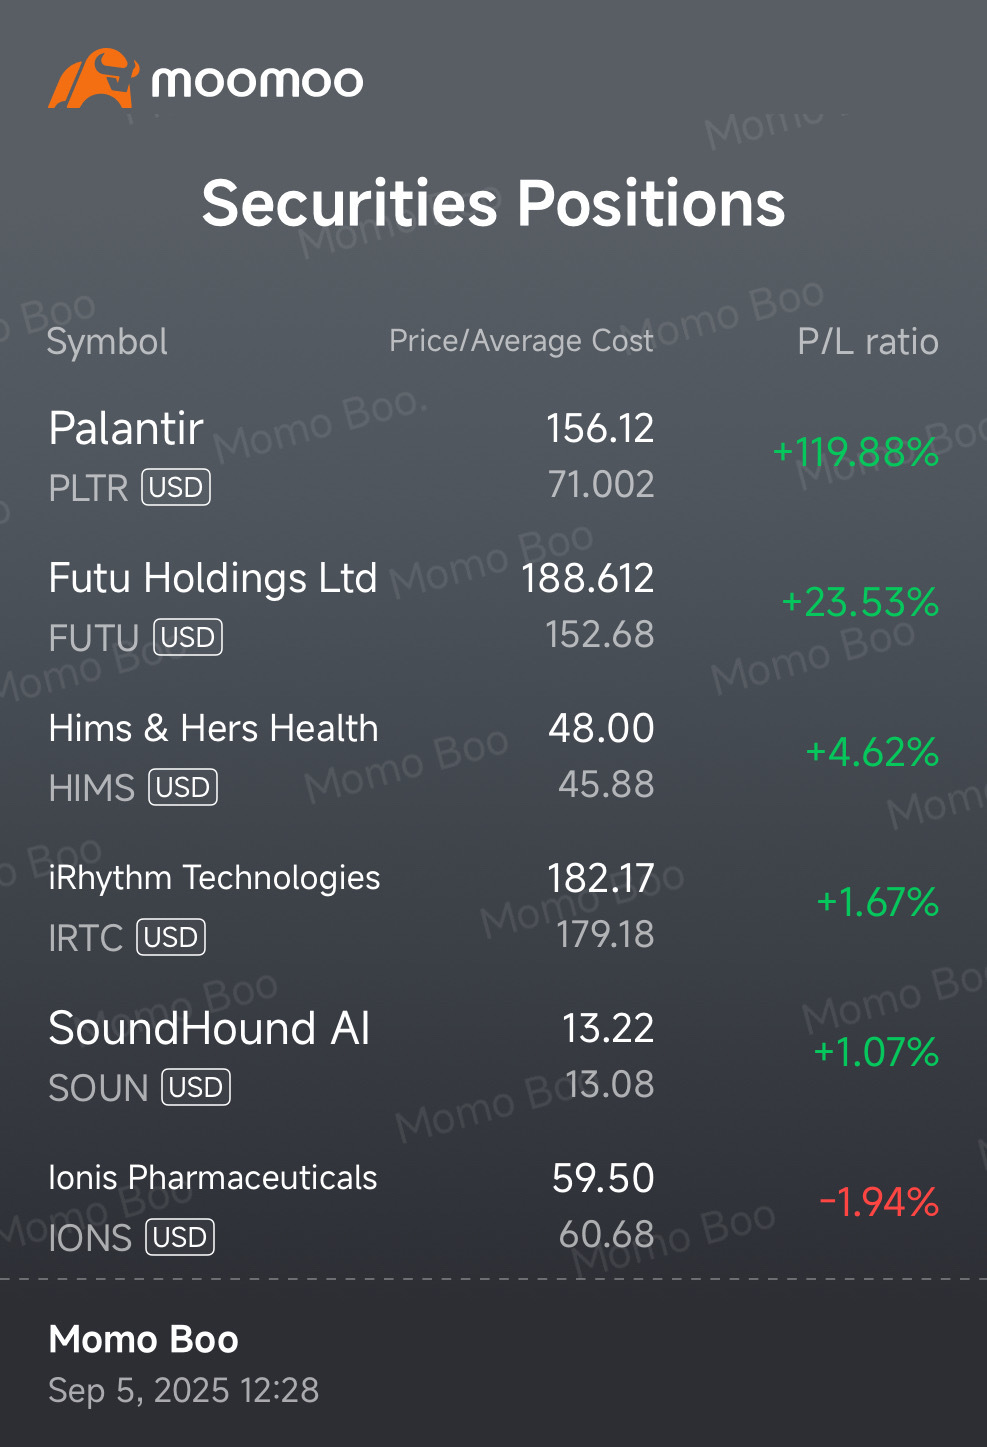Click the P/L ratio column header
This screenshot has width=987, height=1447.
tap(868, 342)
